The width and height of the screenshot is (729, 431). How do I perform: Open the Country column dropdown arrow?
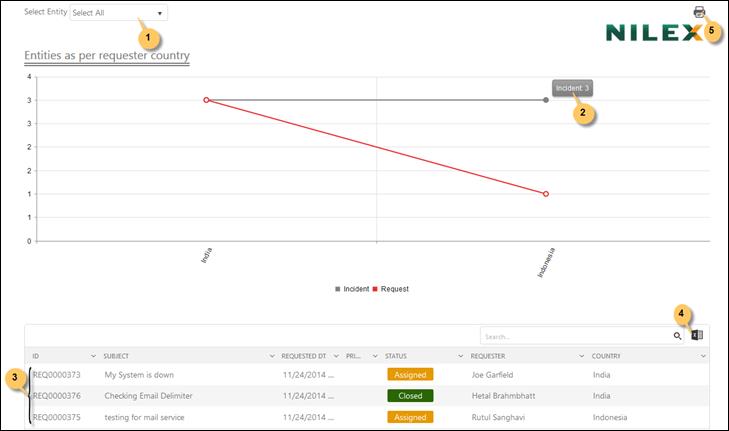point(703,356)
